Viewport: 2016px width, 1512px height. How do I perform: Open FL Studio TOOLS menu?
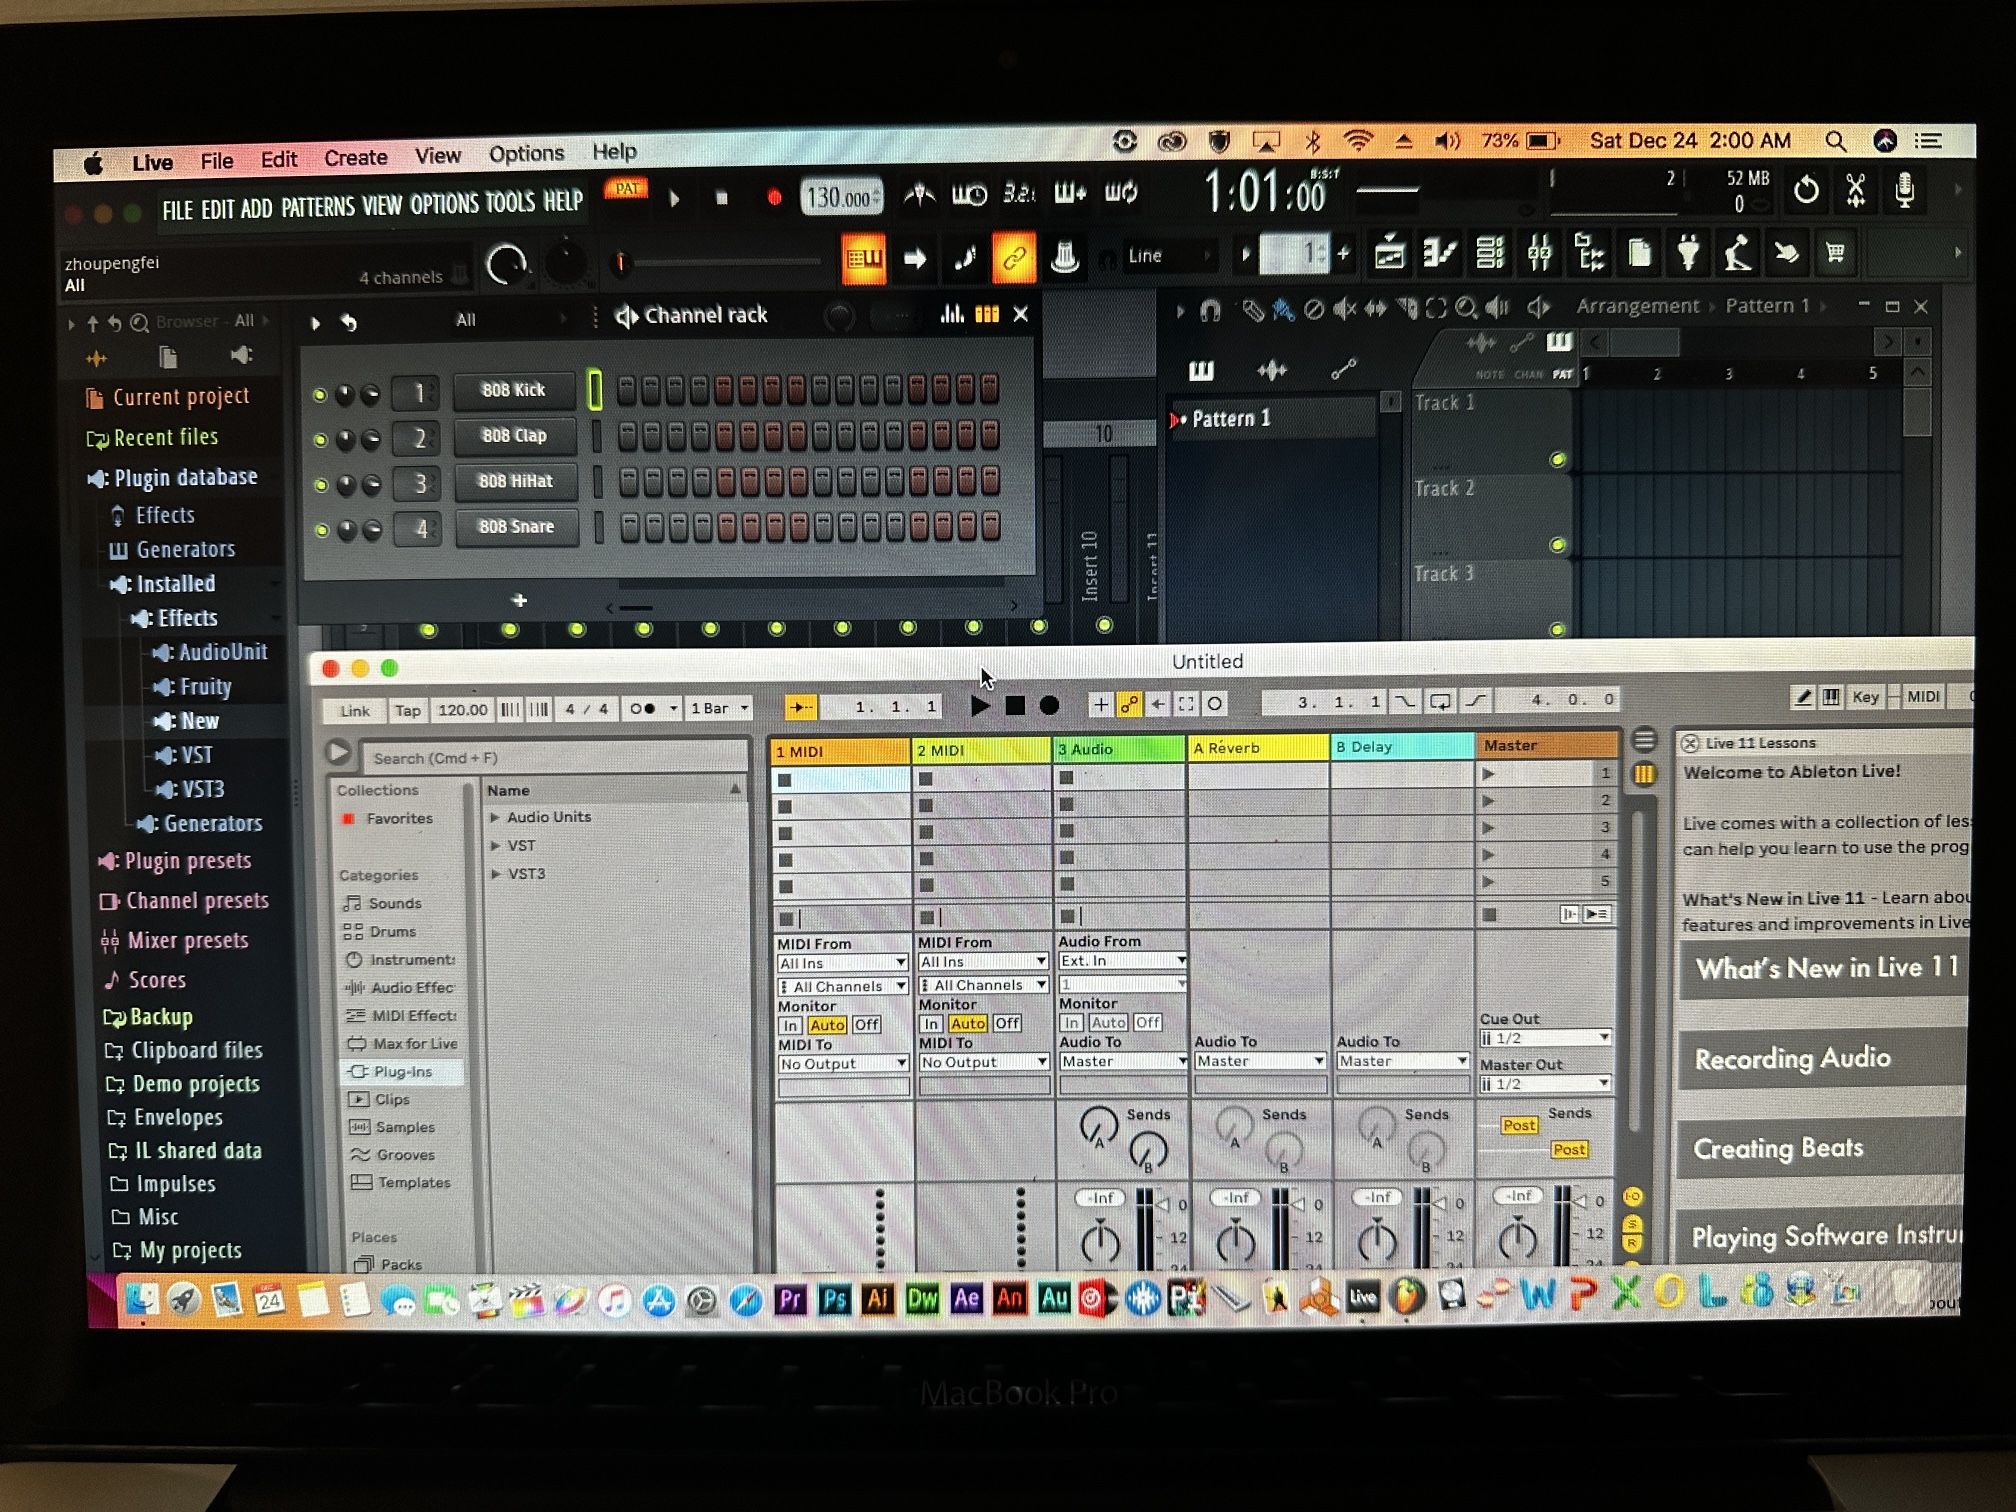510,203
